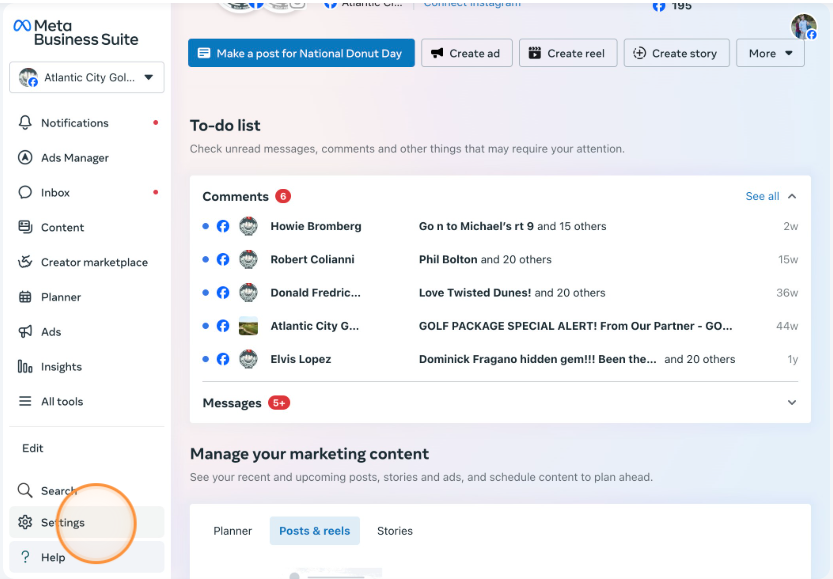Click the Settings gear in sidebar
The image size is (833, 579).
[26, 522]
